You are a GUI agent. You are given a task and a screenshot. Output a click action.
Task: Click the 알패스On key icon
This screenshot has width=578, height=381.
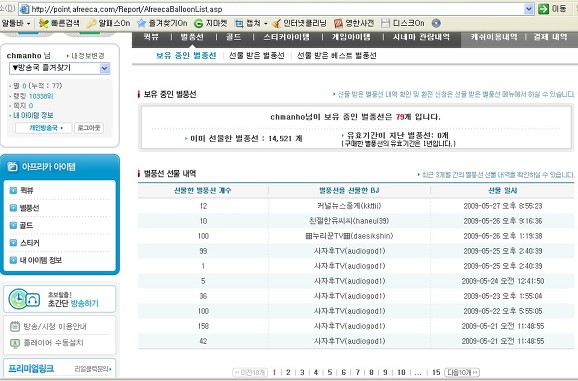point(91,24)
